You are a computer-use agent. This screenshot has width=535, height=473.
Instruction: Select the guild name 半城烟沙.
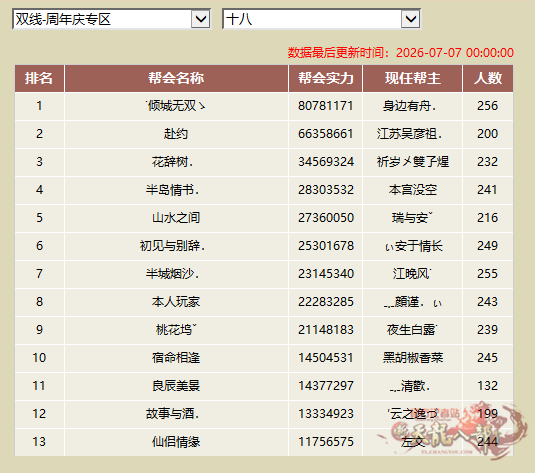coord(172,274)
